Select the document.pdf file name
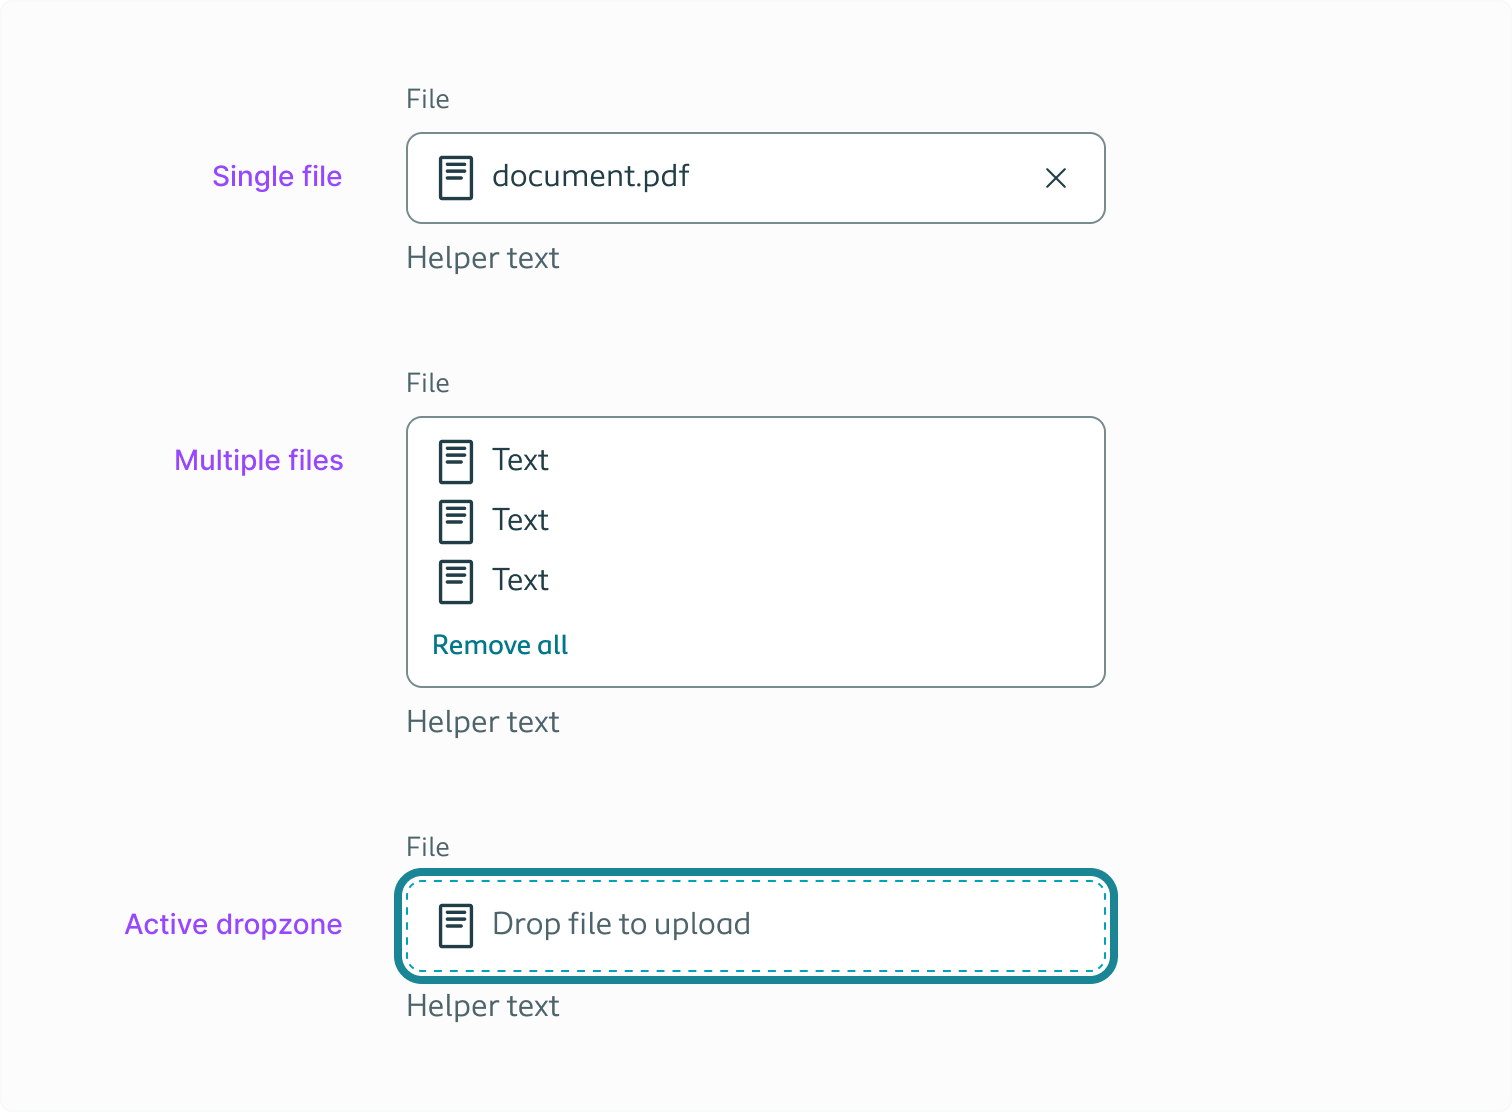 (x=590, y=177)
